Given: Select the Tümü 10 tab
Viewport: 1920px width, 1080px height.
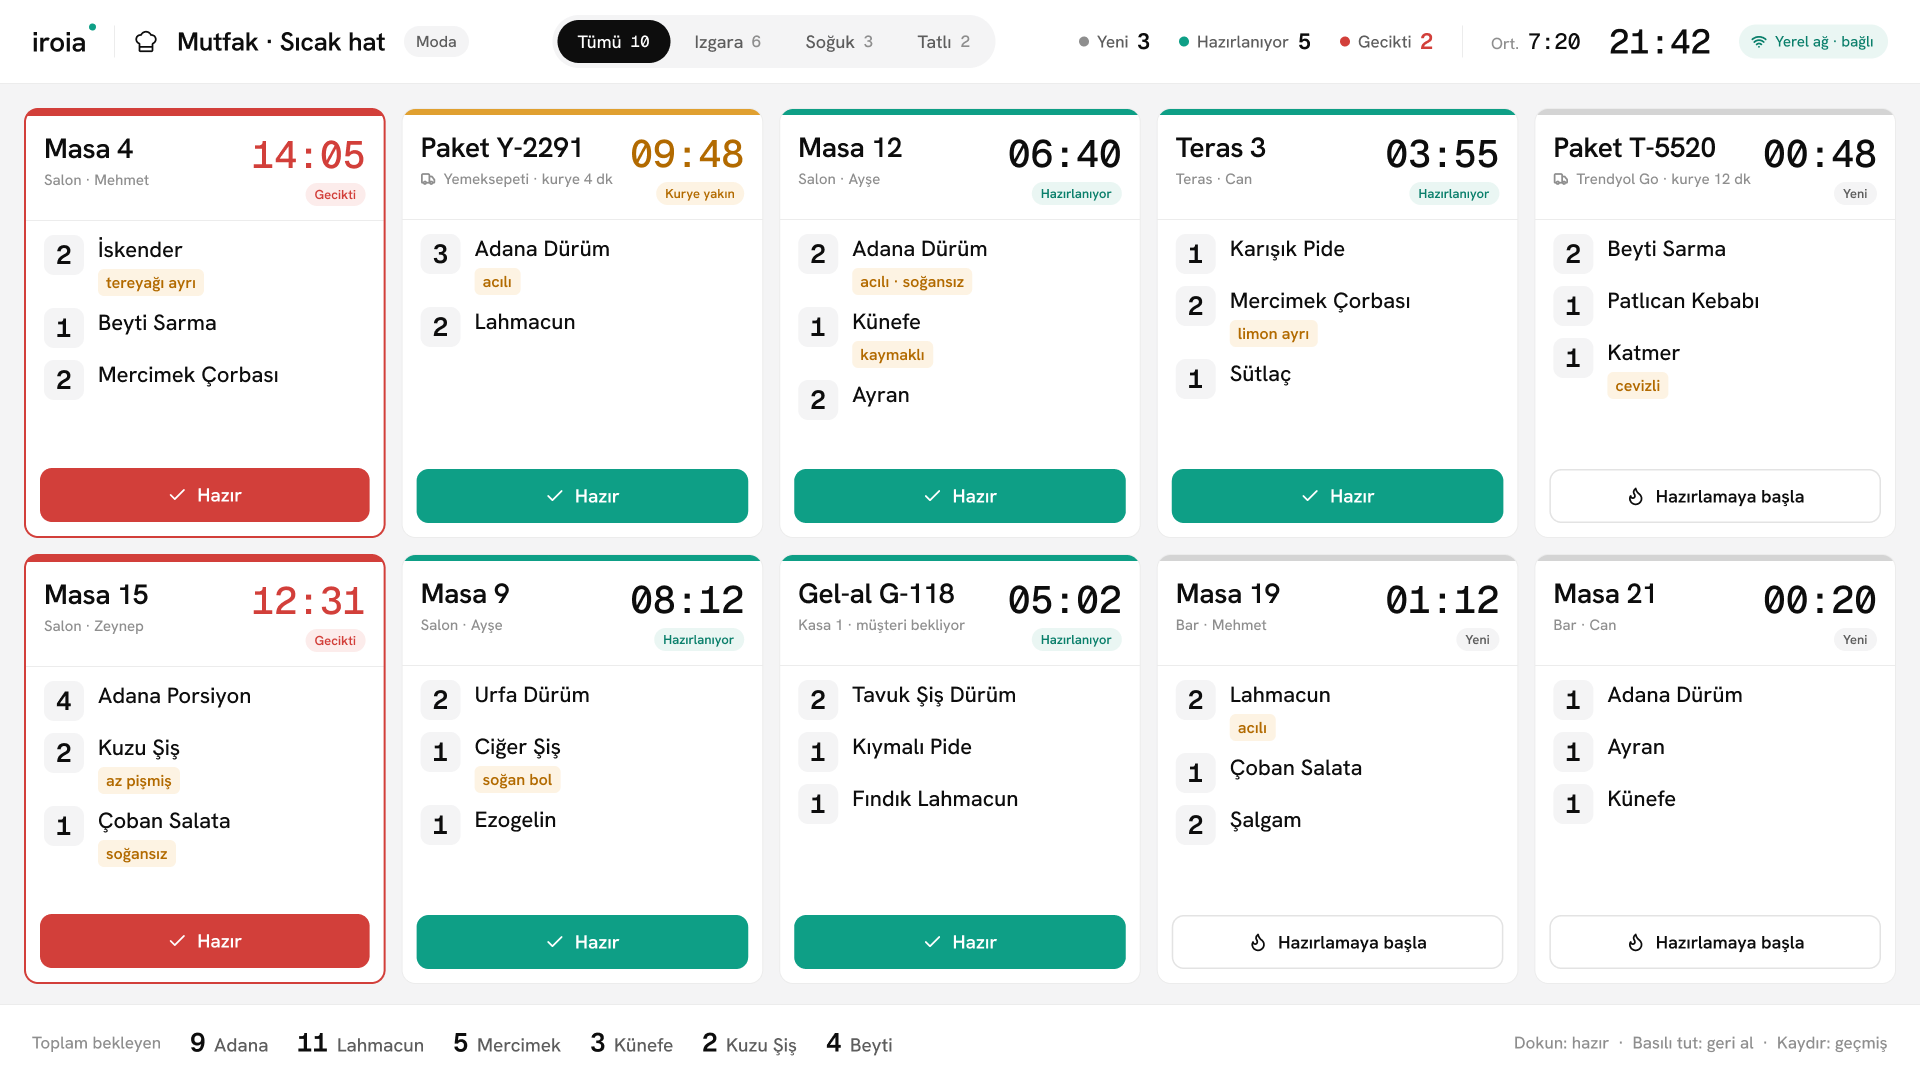Looking at the screenshot, I should 613,42.
